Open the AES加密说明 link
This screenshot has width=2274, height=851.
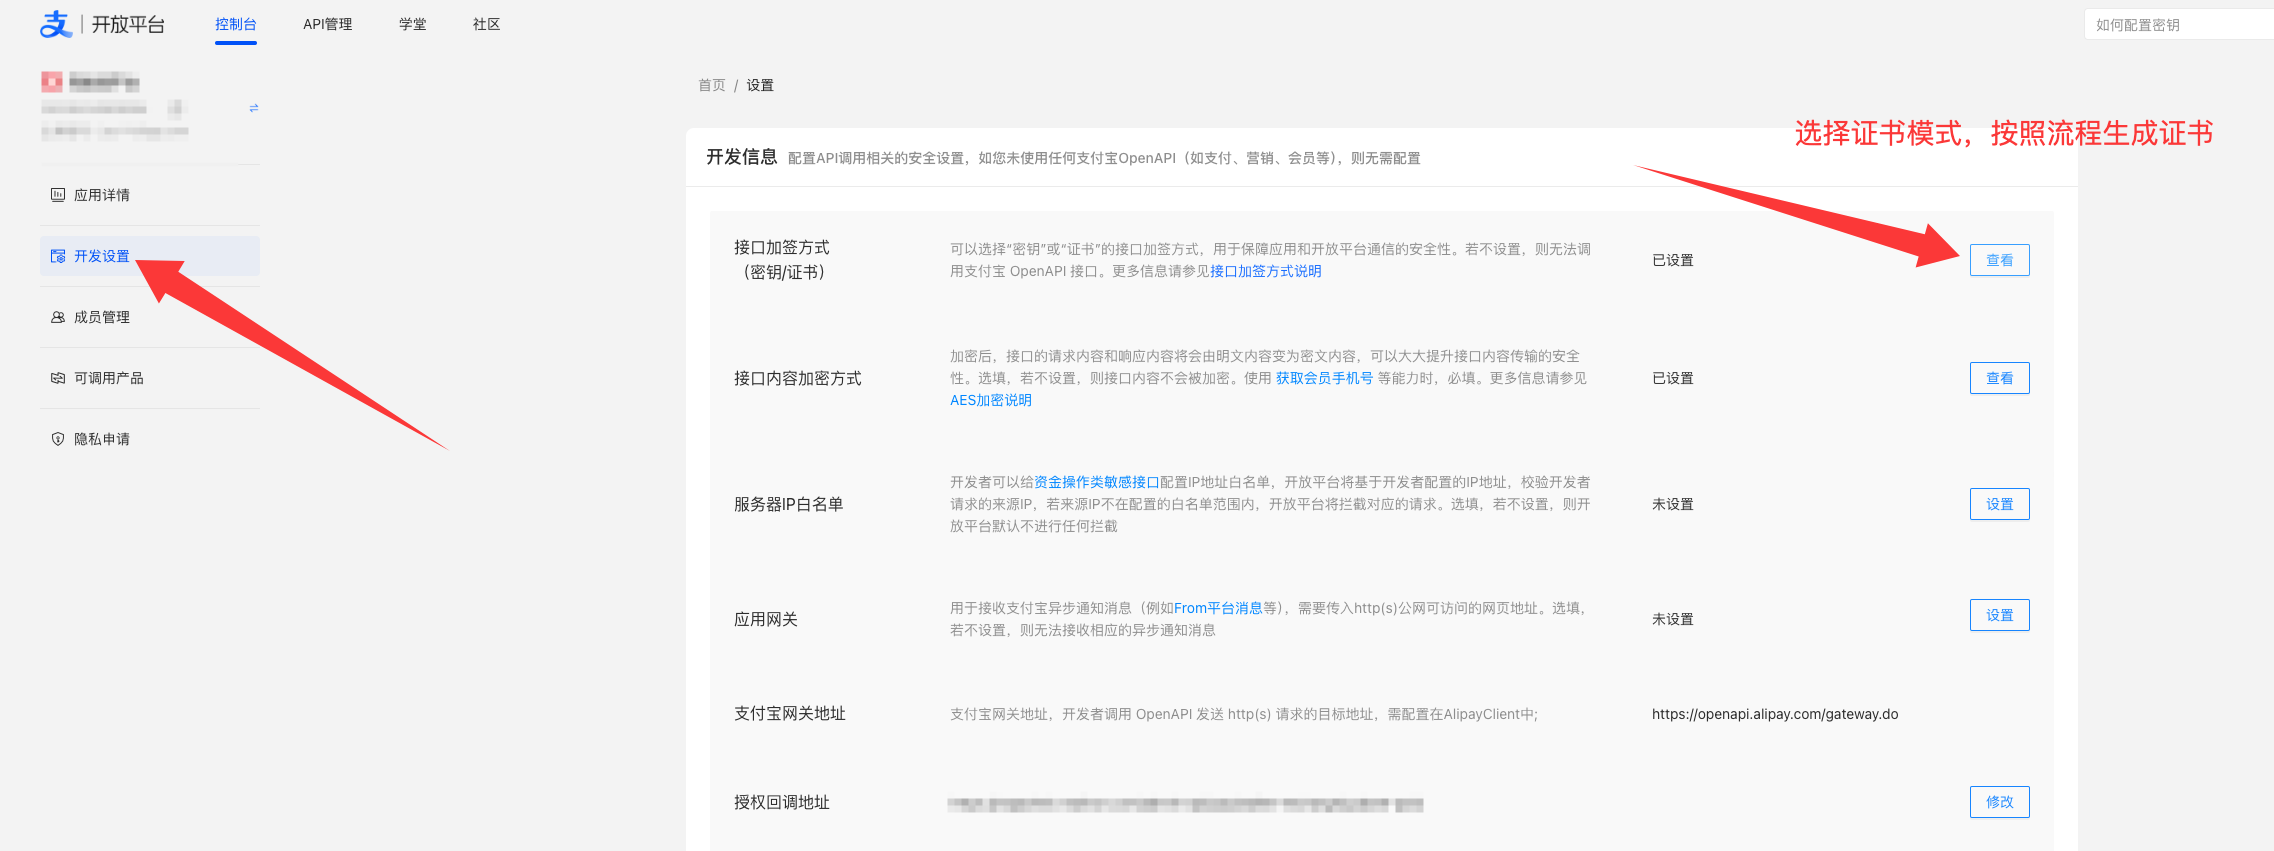[x=991, y=400]
